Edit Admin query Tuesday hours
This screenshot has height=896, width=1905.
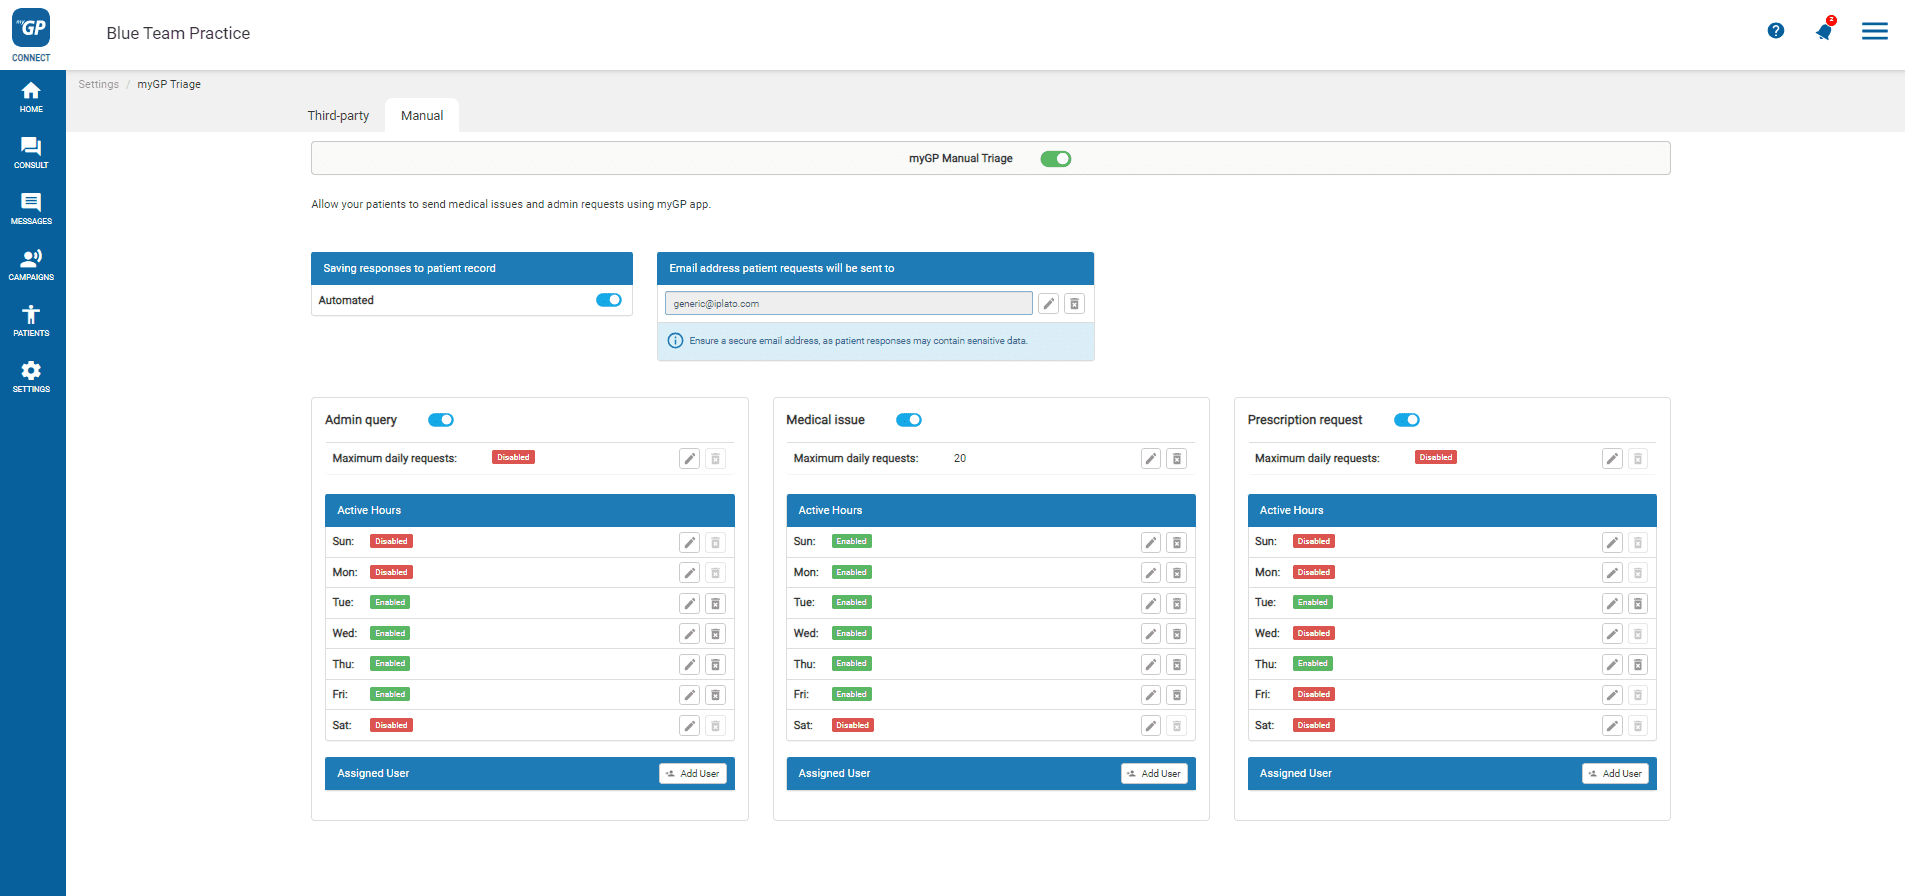[690, 604]
